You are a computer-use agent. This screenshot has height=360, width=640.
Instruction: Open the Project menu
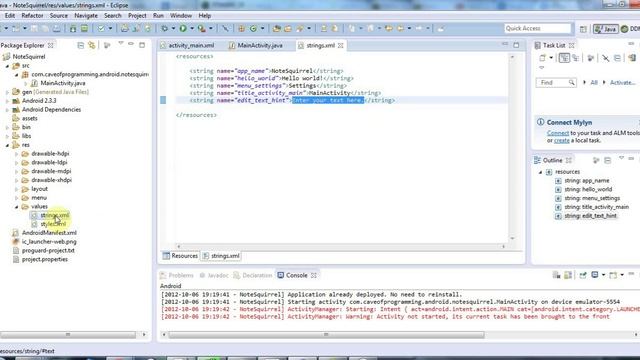click(137, 16)
